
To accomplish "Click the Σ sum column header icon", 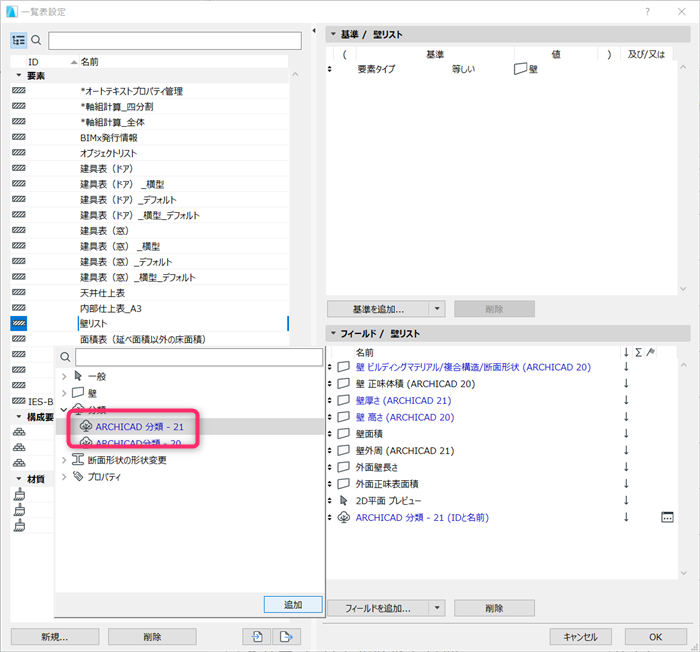I will (638, 352).
